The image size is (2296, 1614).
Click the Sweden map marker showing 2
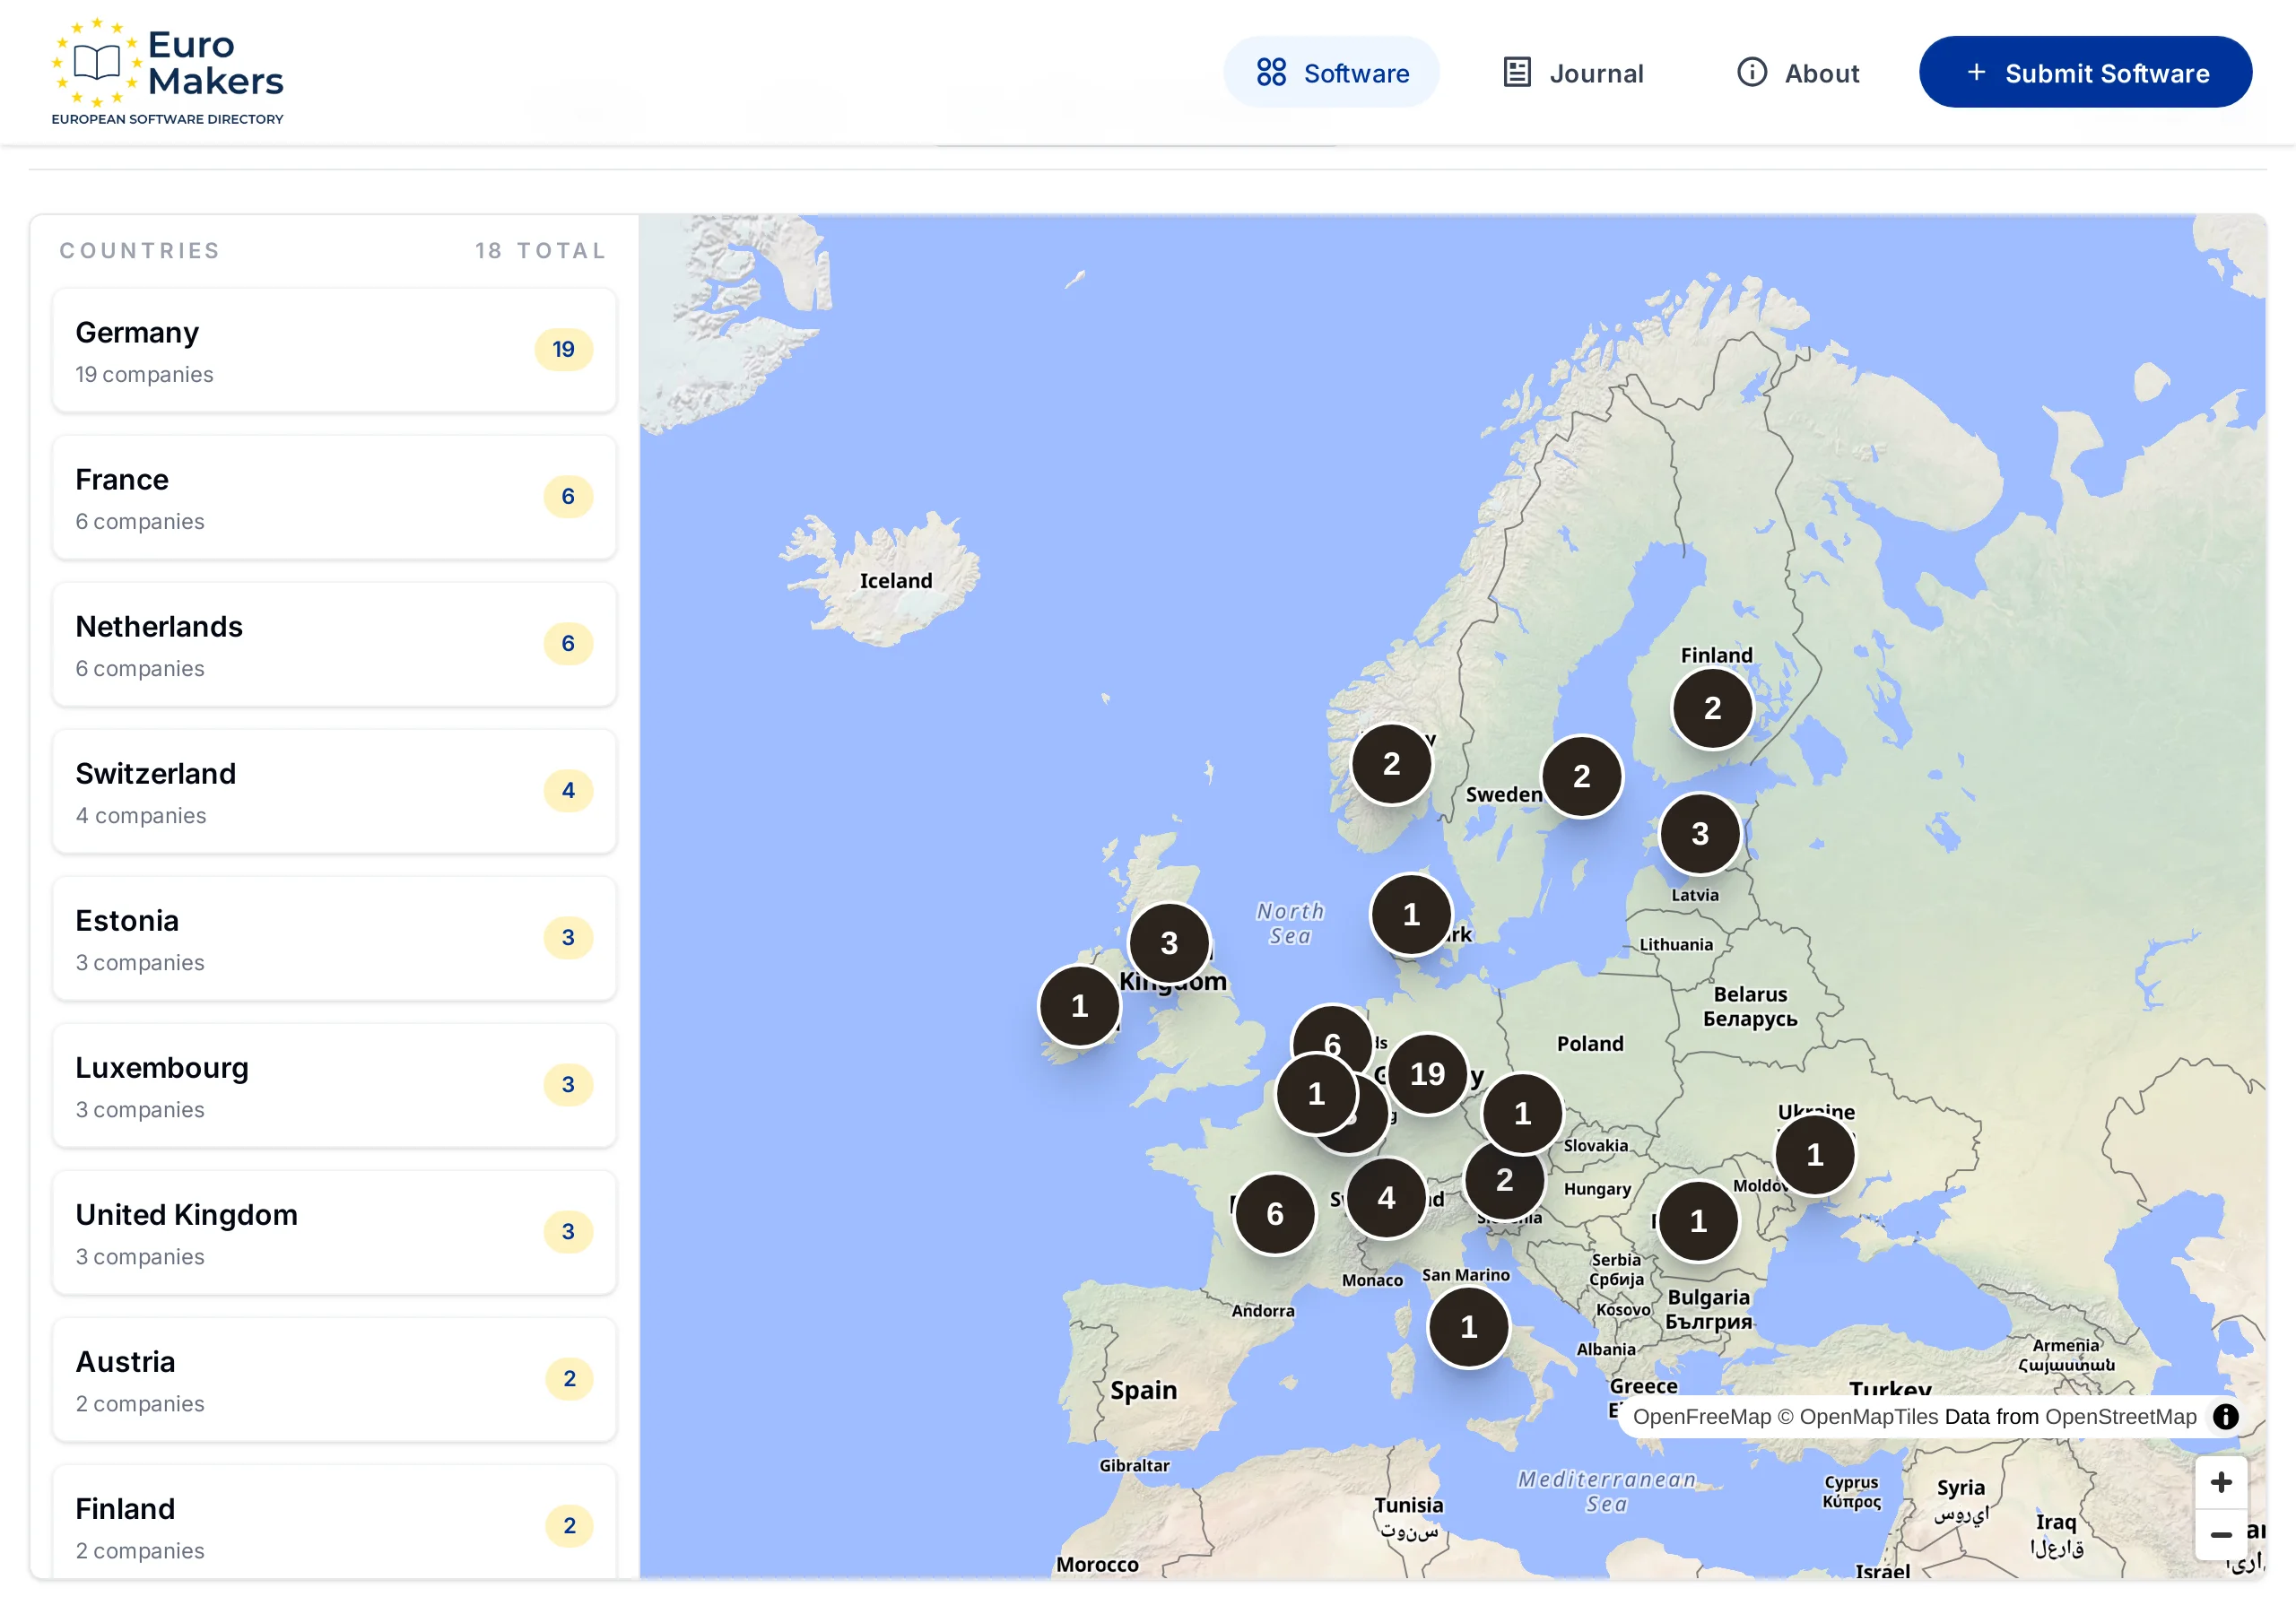coord(1581,776)
